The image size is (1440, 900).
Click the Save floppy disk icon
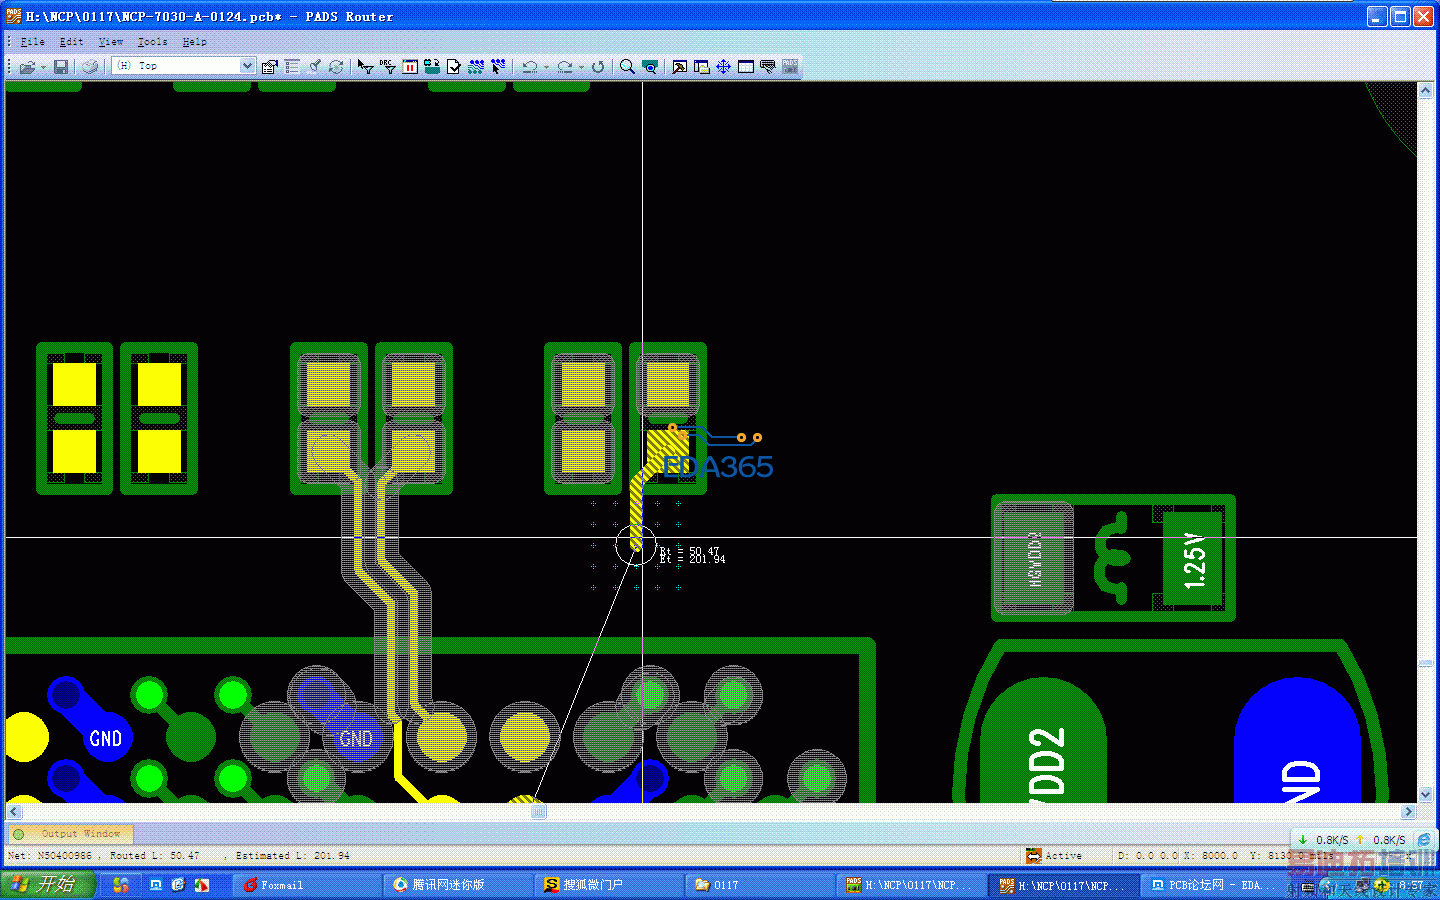pyautogui.click(x=61, y=67)
